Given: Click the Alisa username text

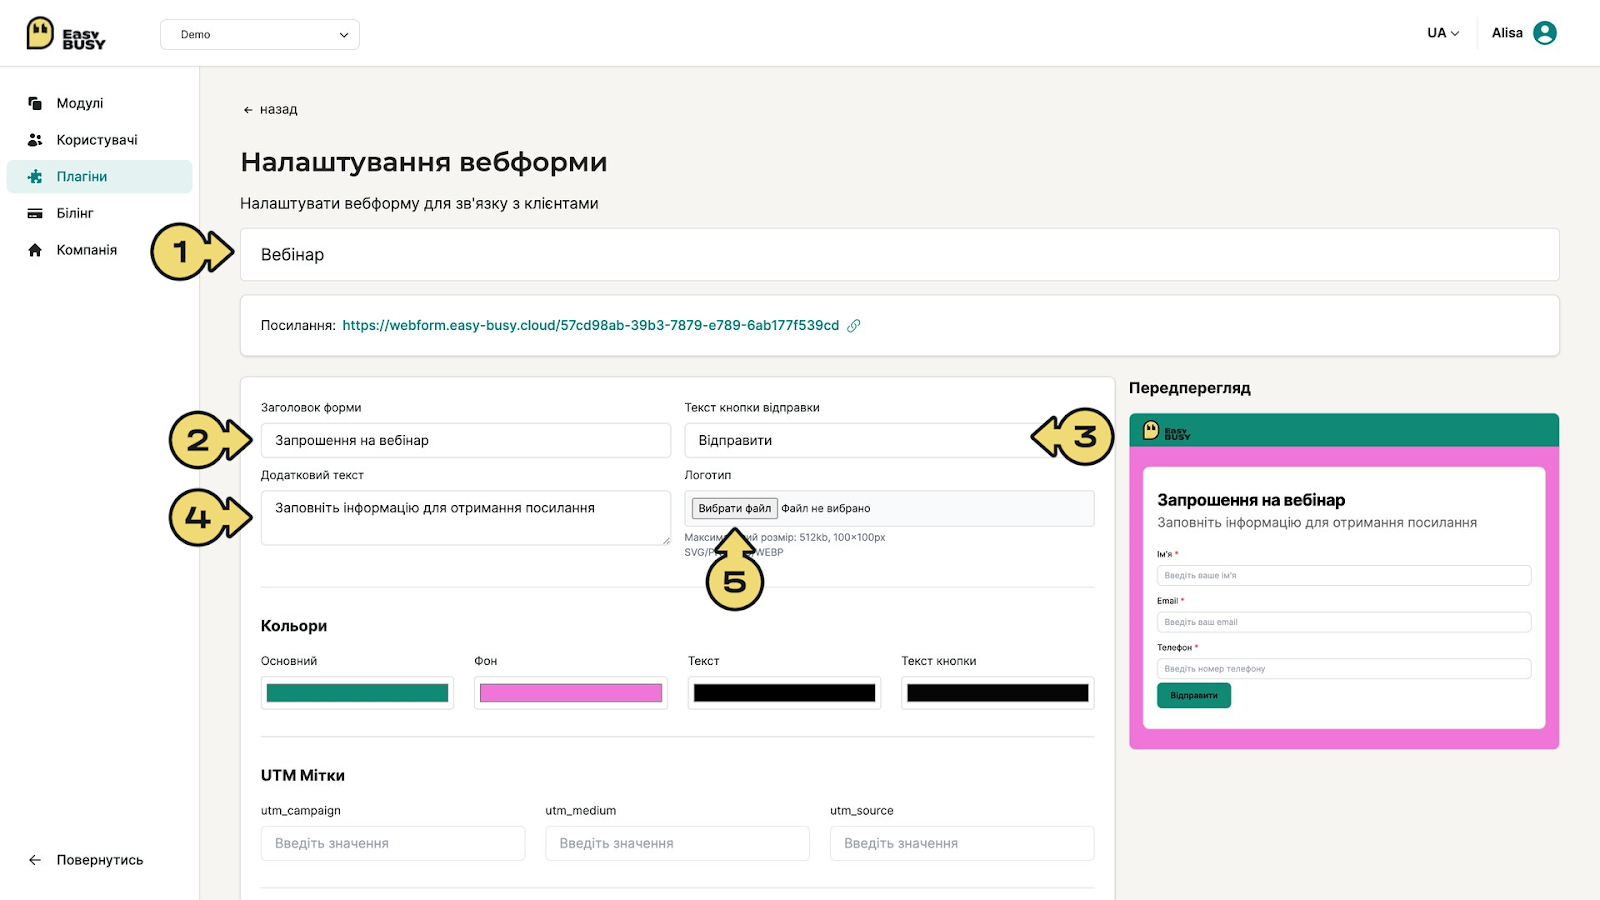Looking at the screenshot, I should point(1507,33).
